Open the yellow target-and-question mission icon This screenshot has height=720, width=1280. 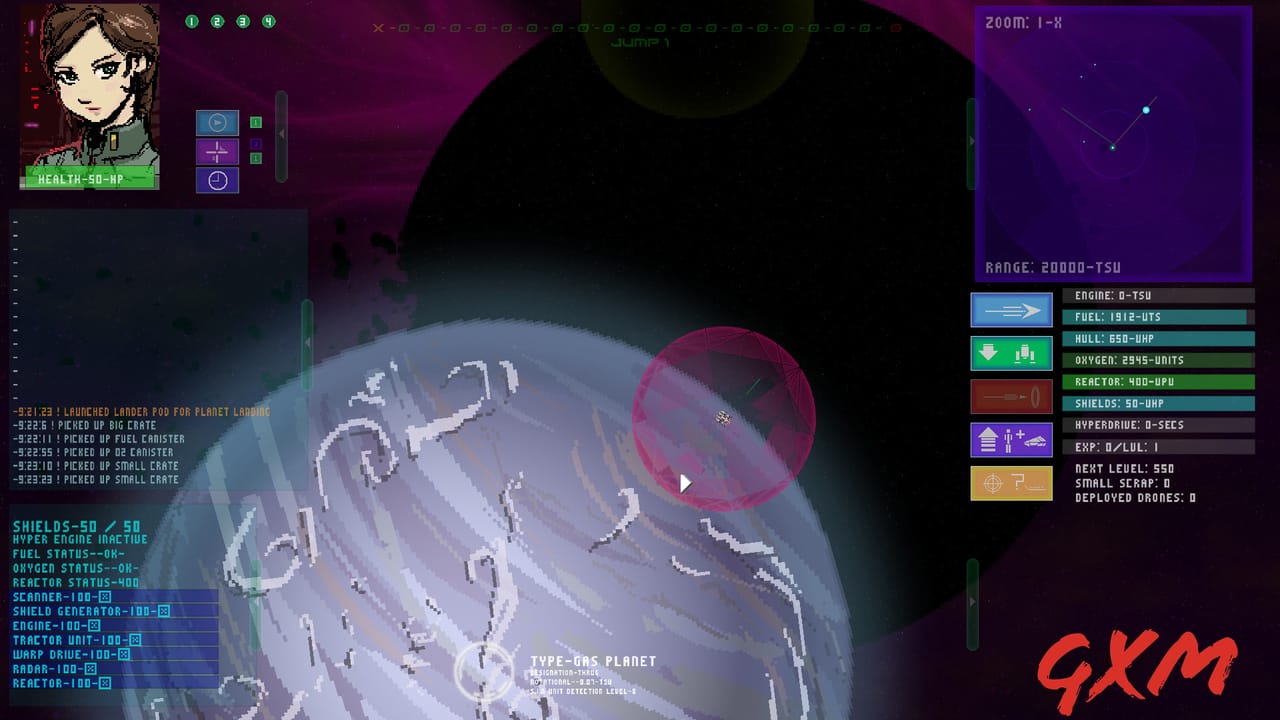click(x=1011, y=482)
